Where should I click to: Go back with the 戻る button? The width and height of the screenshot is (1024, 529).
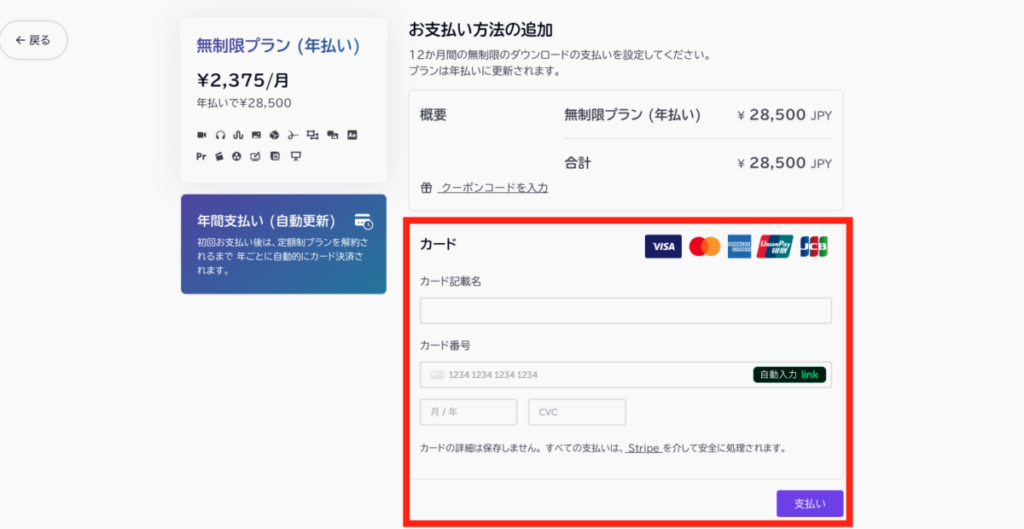pos(33,40)
